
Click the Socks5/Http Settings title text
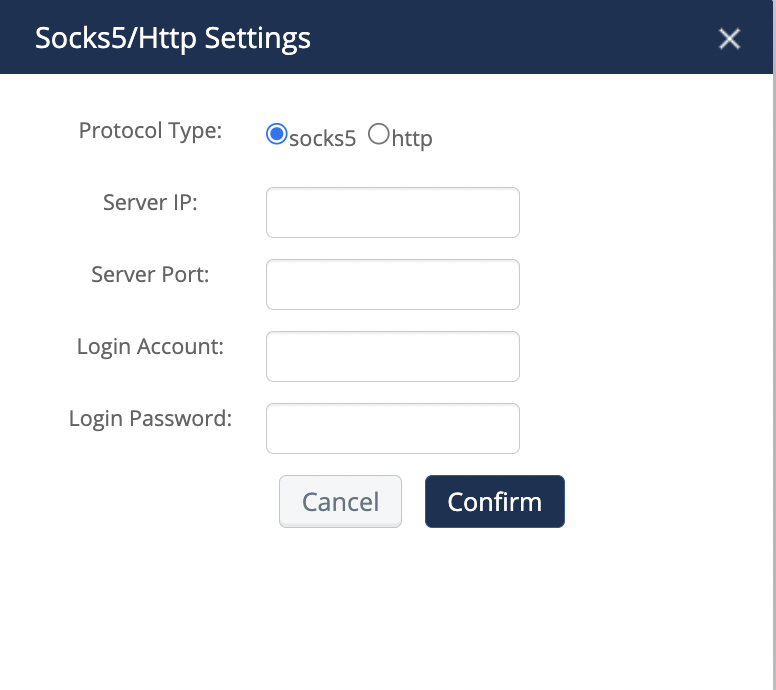(x=173, y=39)
